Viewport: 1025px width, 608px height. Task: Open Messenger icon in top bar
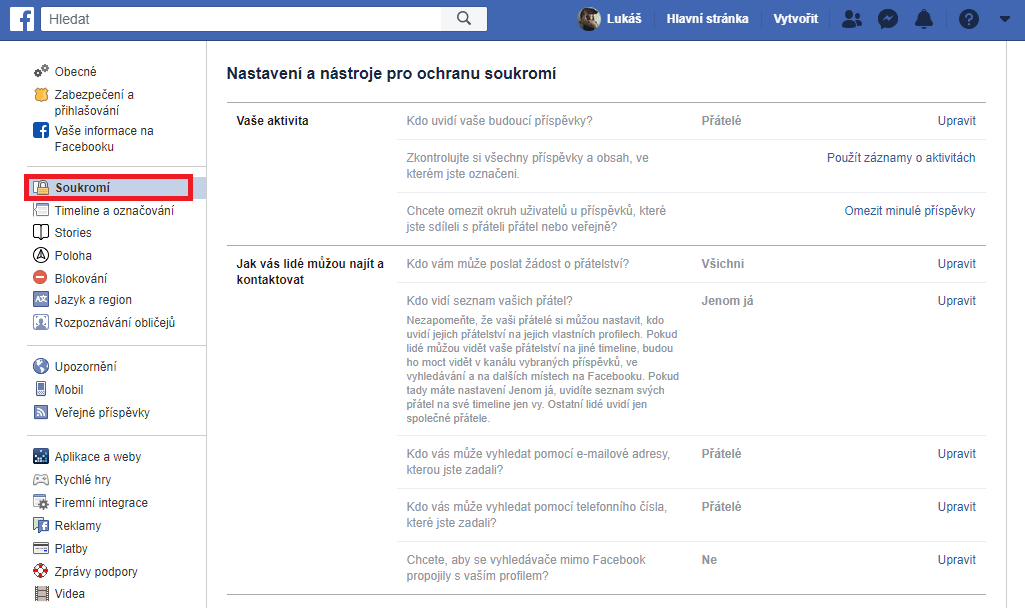(887, 19)
